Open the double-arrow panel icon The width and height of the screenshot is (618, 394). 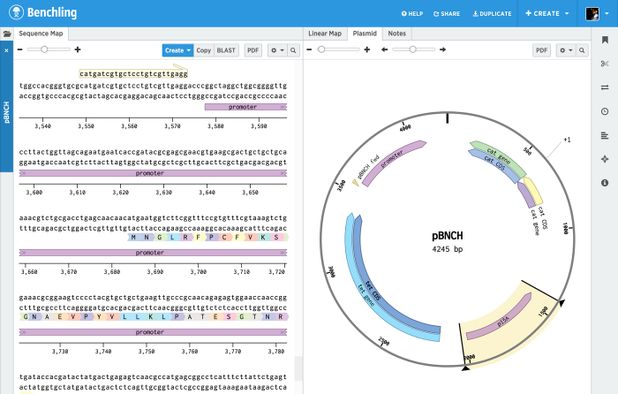(x=605, y=87)
